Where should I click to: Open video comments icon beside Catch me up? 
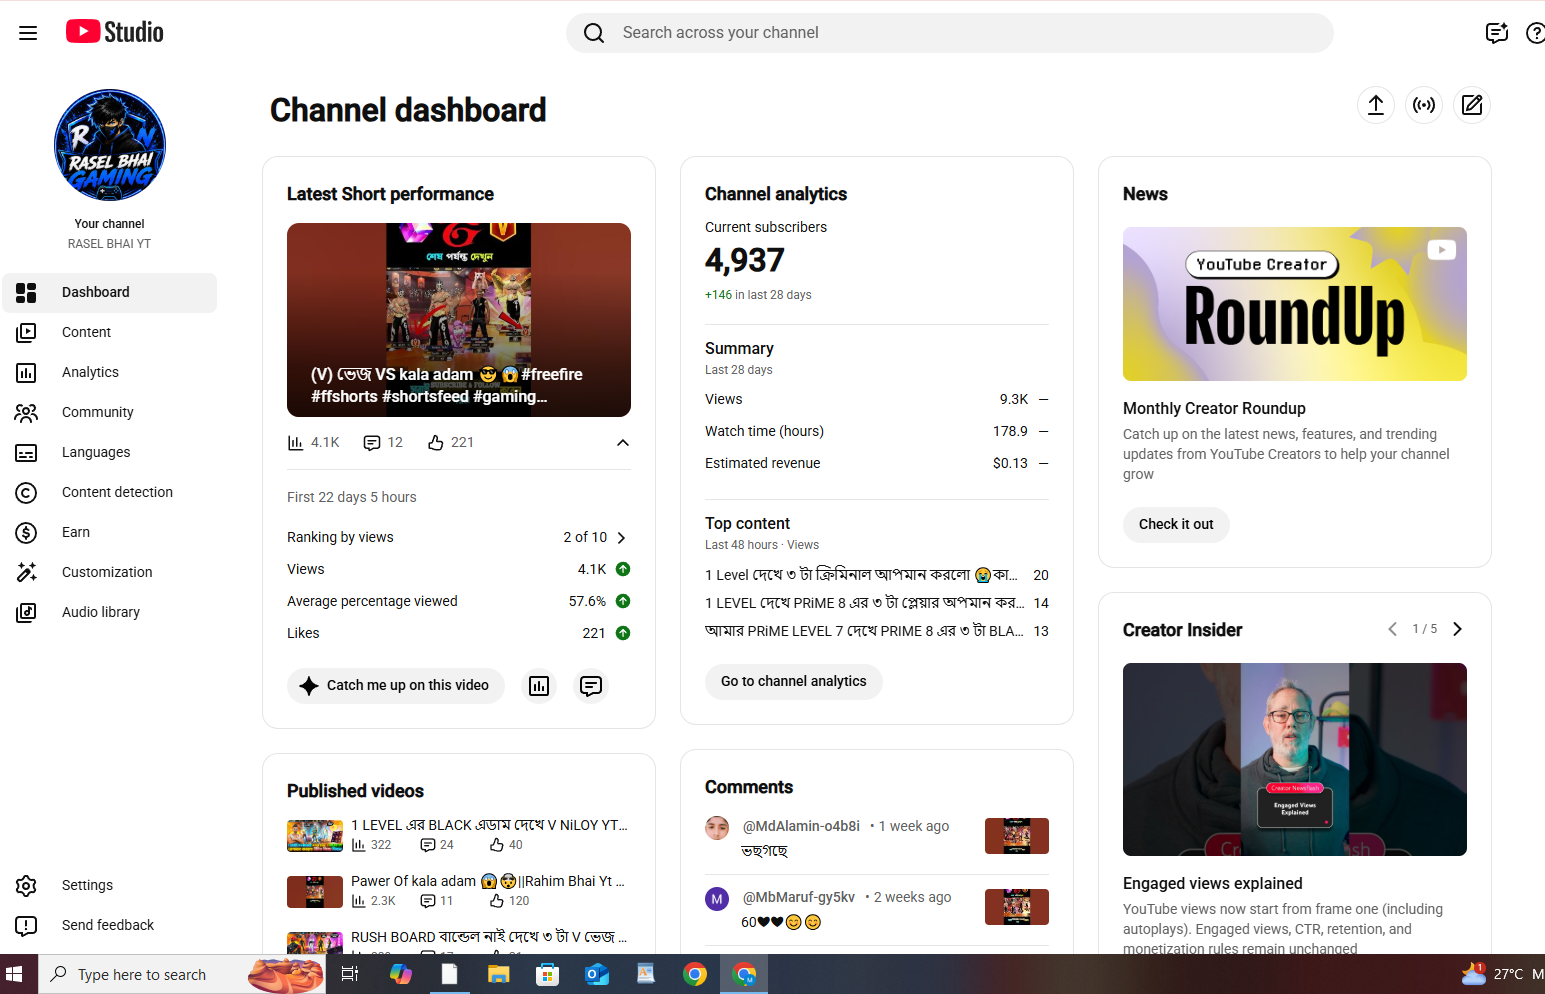pyautogui.click(x=591, y=686)
